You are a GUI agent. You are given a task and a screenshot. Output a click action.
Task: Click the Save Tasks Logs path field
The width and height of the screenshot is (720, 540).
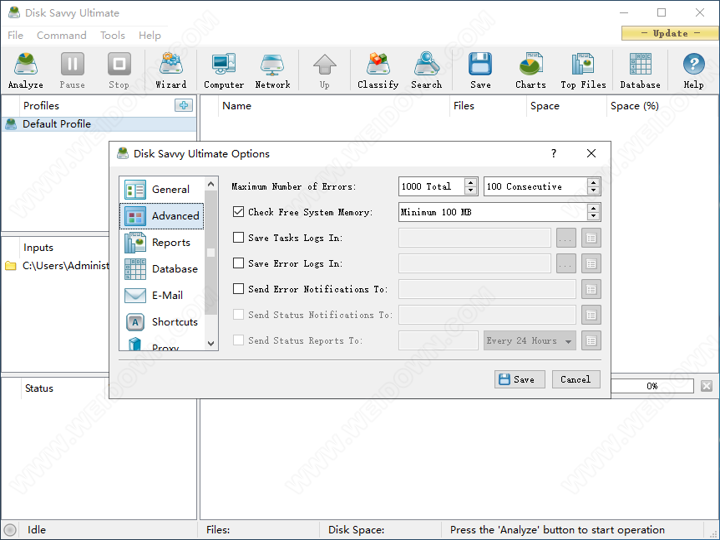[x=474, y=238]
